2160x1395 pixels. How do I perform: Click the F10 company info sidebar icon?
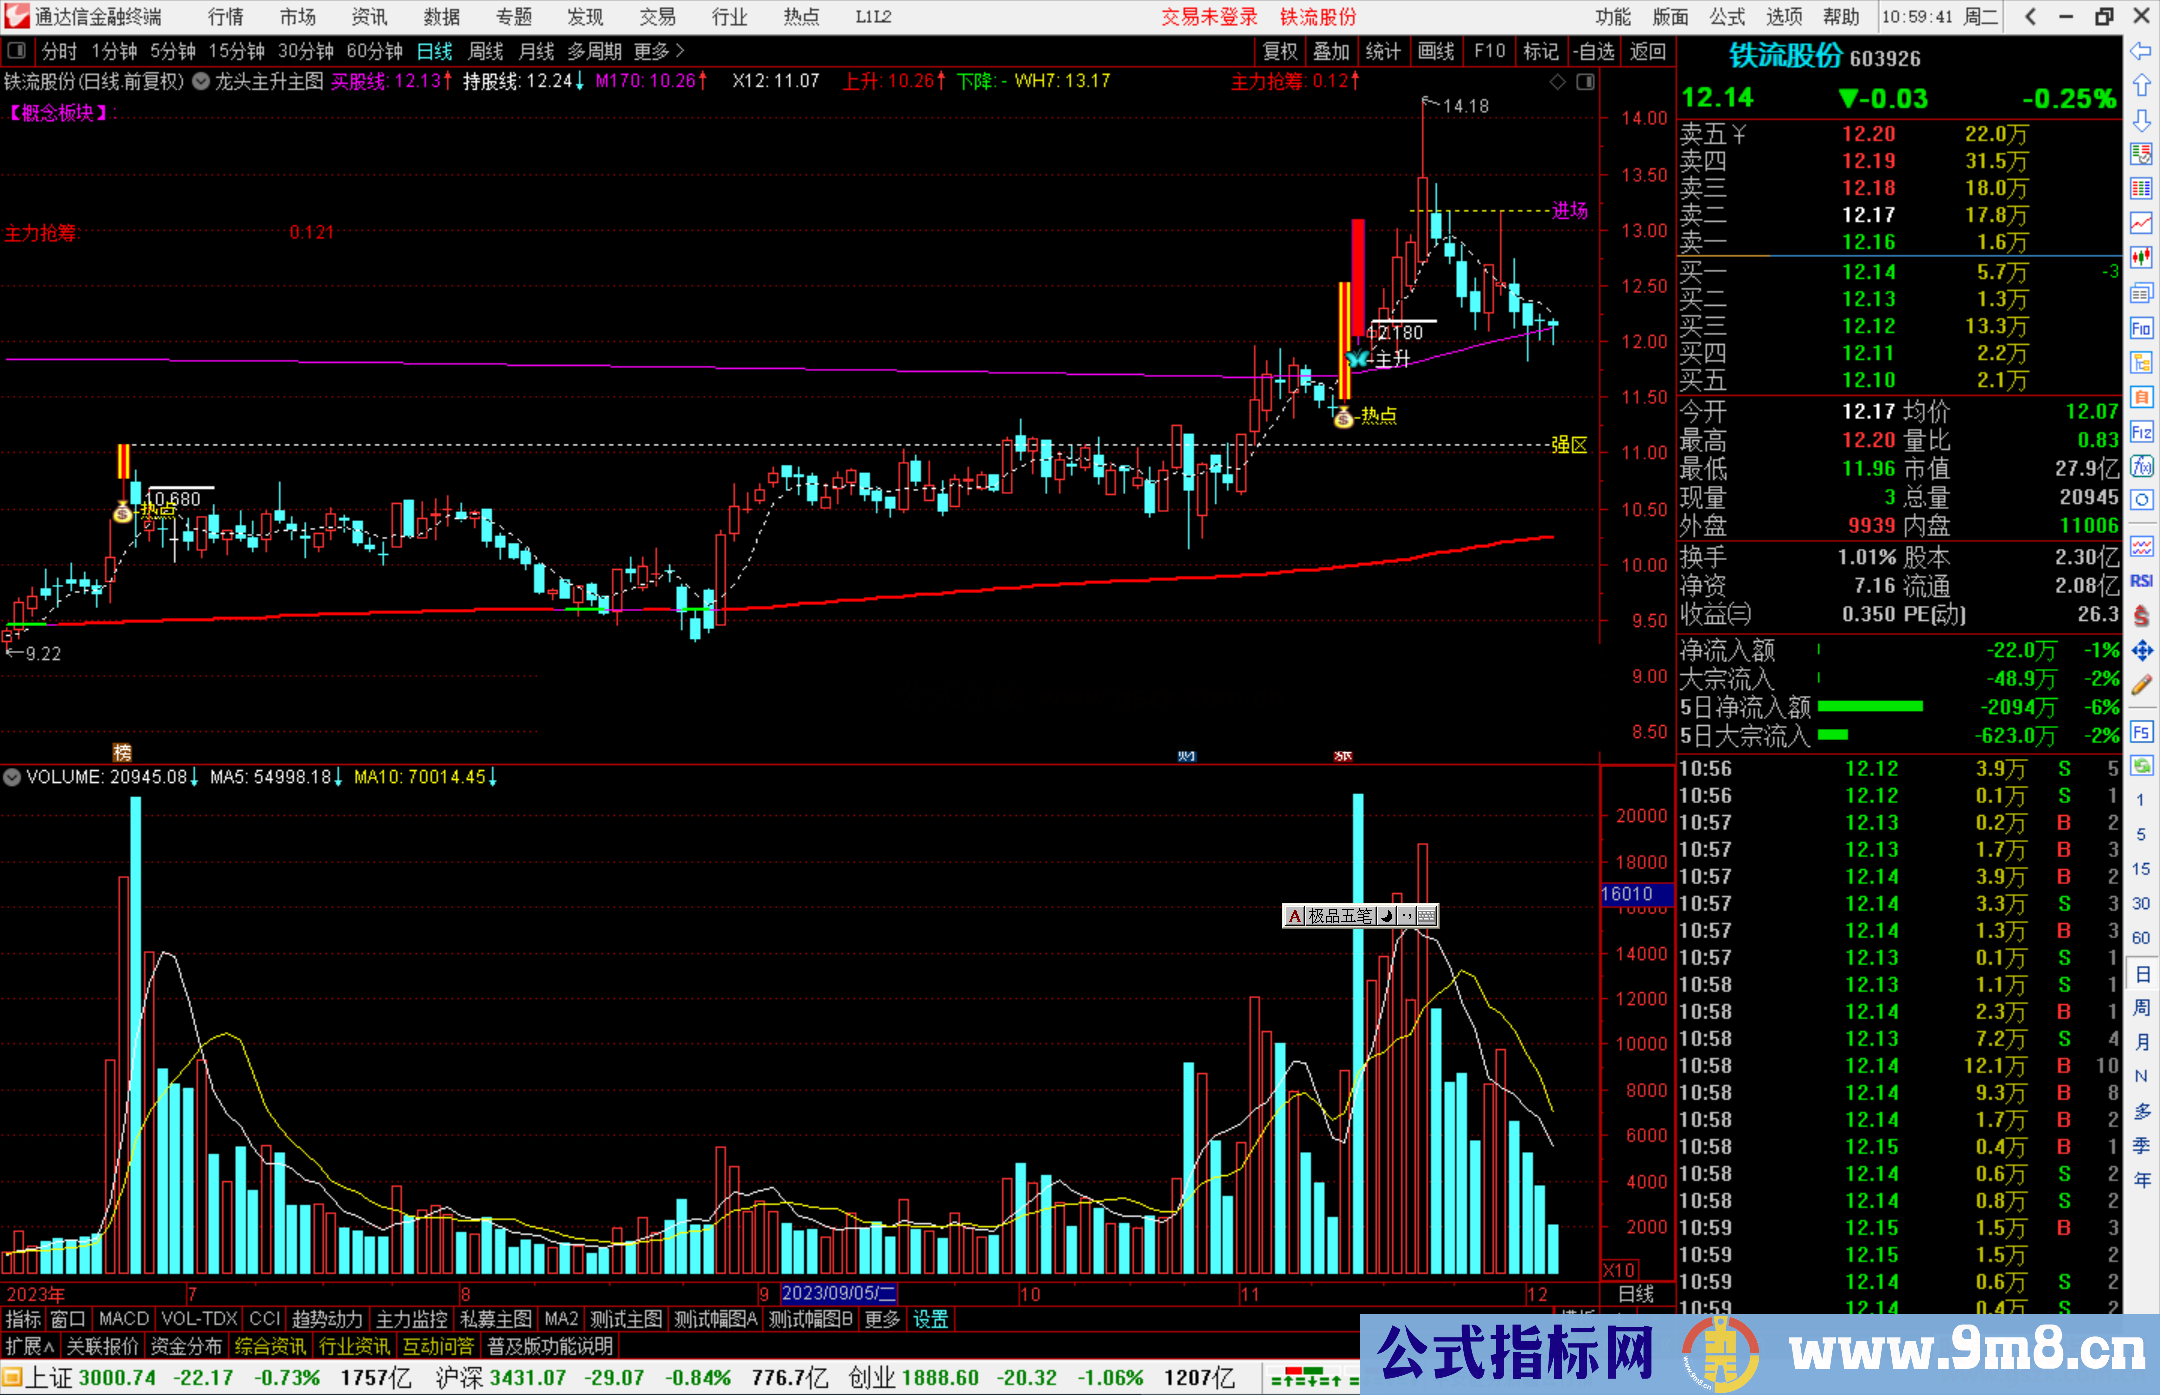click(2141, 328)
